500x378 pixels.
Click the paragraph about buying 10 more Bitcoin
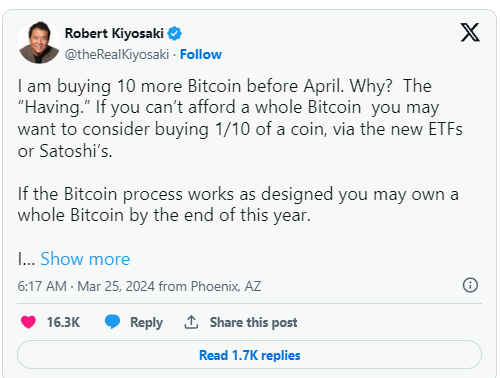pyautogui.click(x=240, y=118)
